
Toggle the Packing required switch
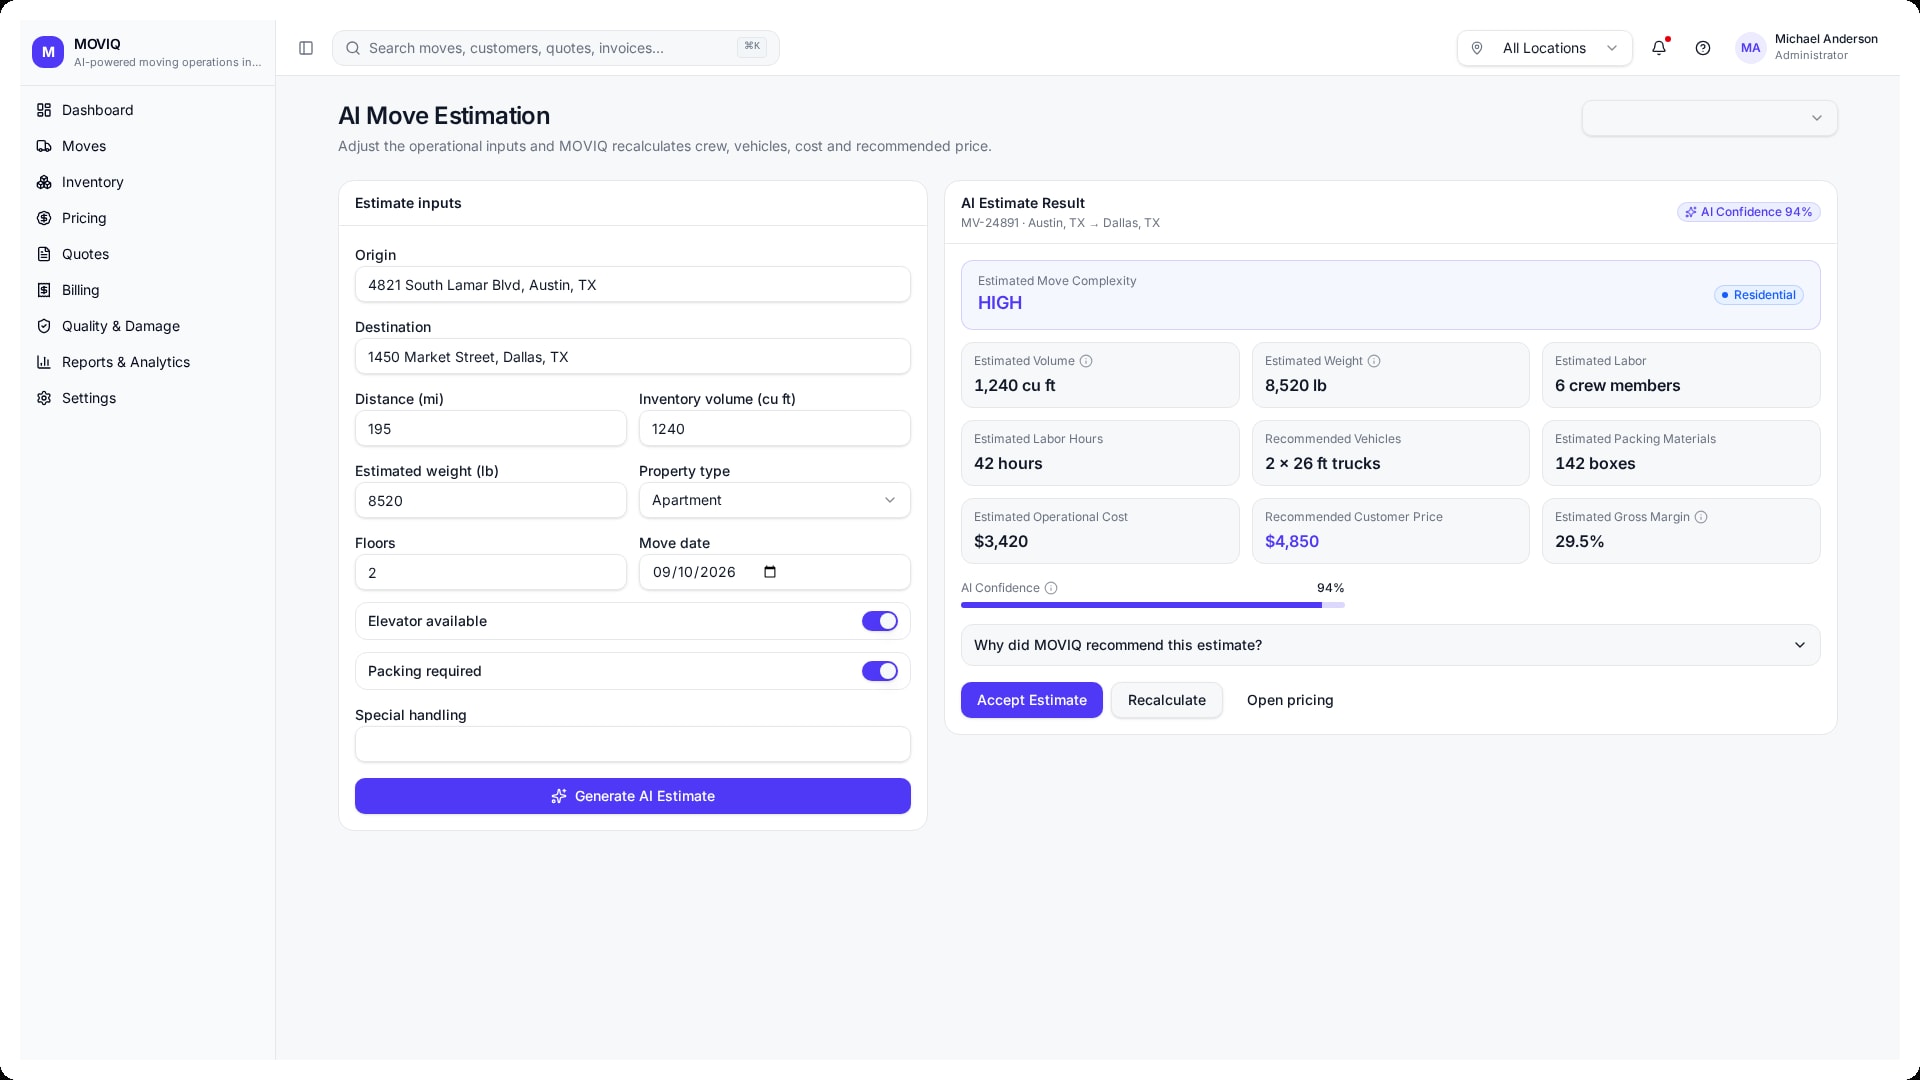pyautogui.click(x=880, y=671)
